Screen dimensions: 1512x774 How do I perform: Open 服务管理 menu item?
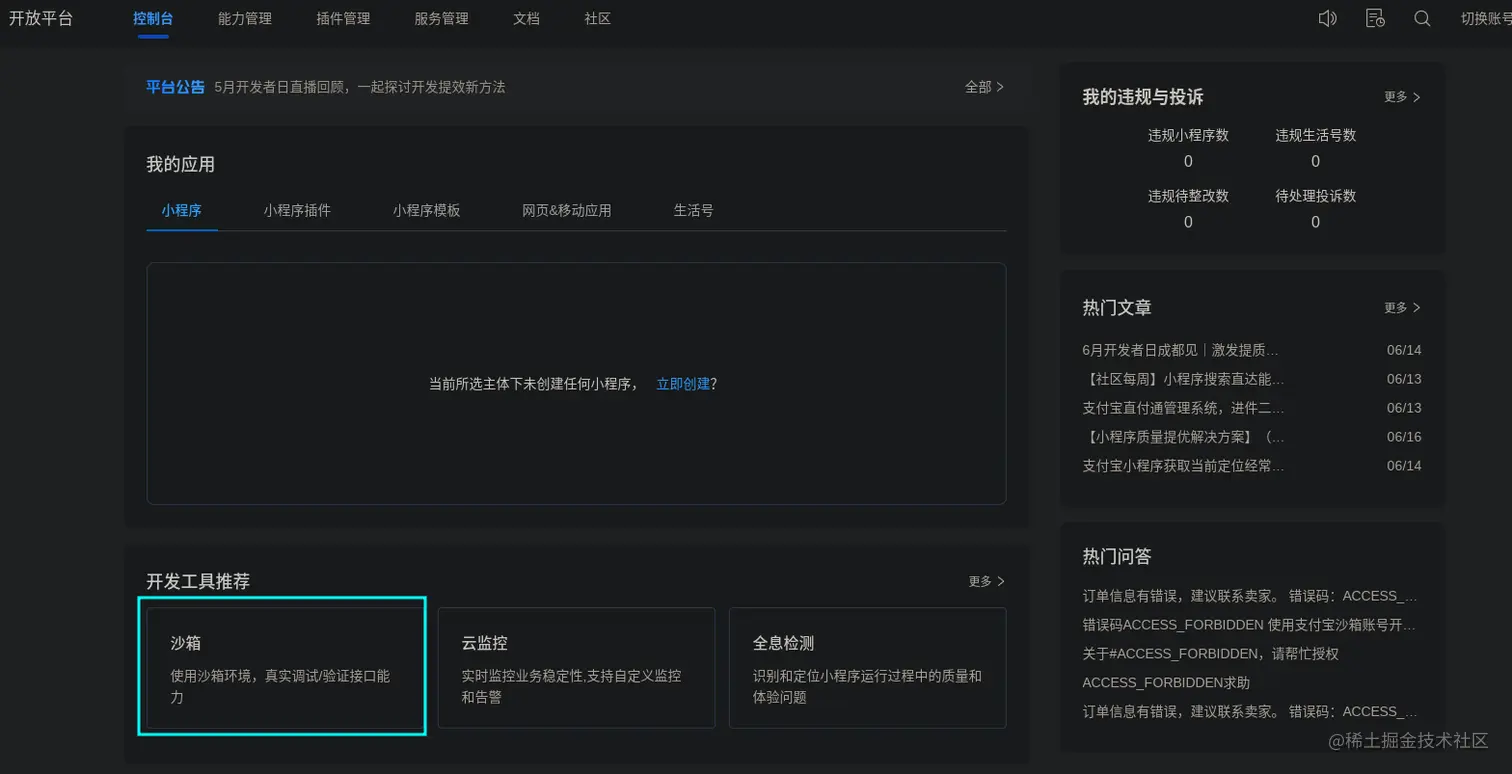point(441,19)
